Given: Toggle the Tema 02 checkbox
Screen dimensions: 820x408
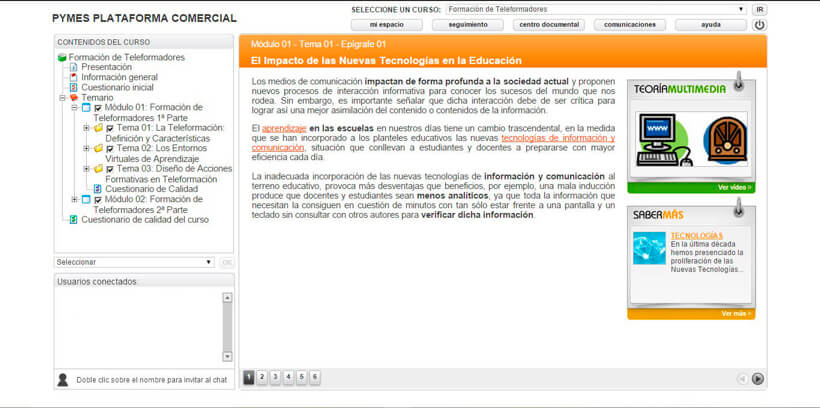Looking at the screenshot, I should click(x=110, y=149).
